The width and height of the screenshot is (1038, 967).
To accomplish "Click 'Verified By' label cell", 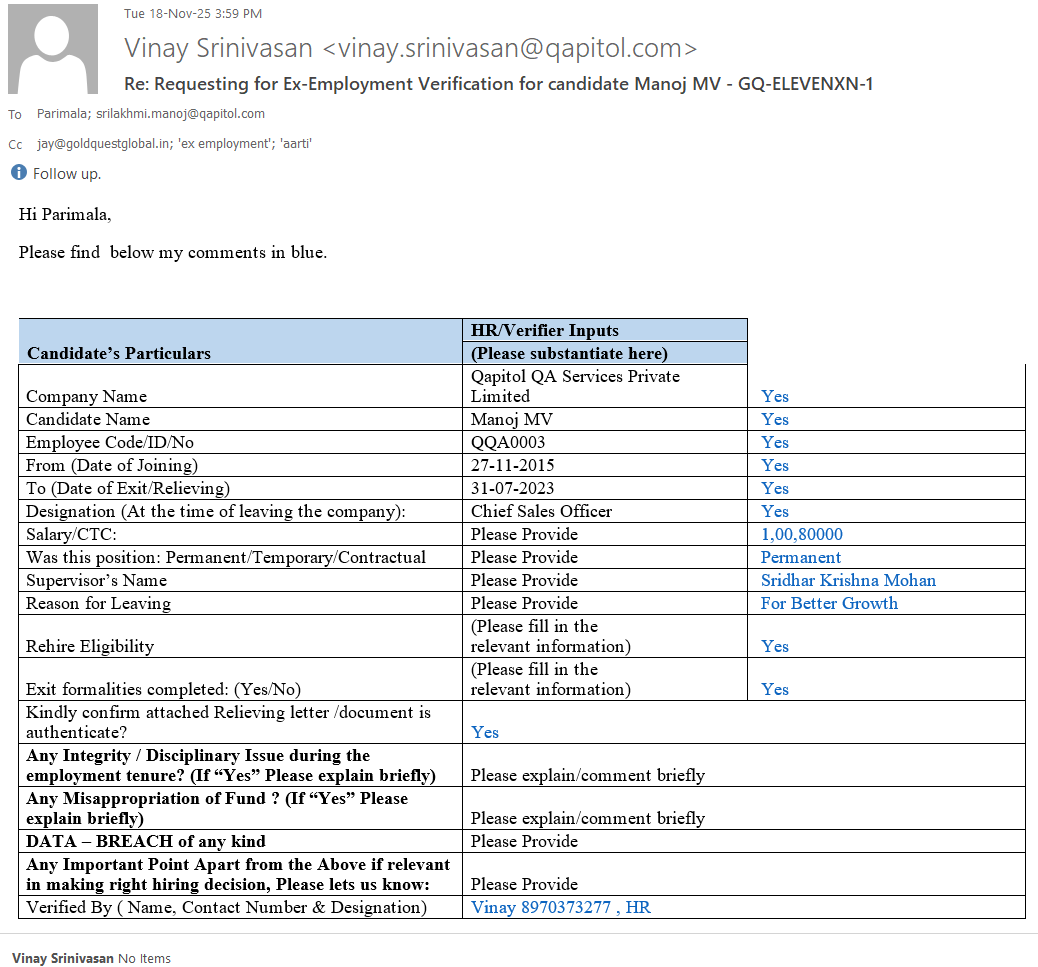I will click(241, 907).
